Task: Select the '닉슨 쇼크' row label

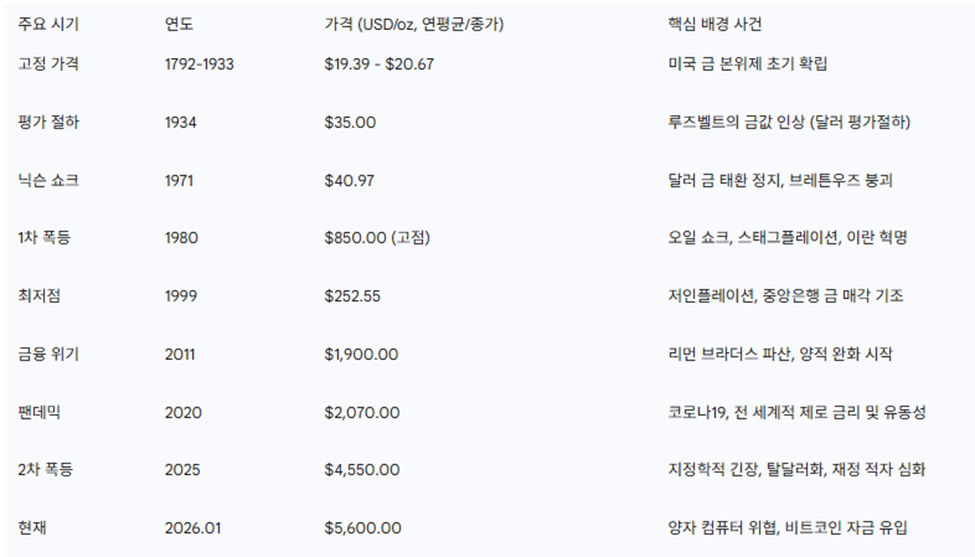Action: click(x=48, y=180)
